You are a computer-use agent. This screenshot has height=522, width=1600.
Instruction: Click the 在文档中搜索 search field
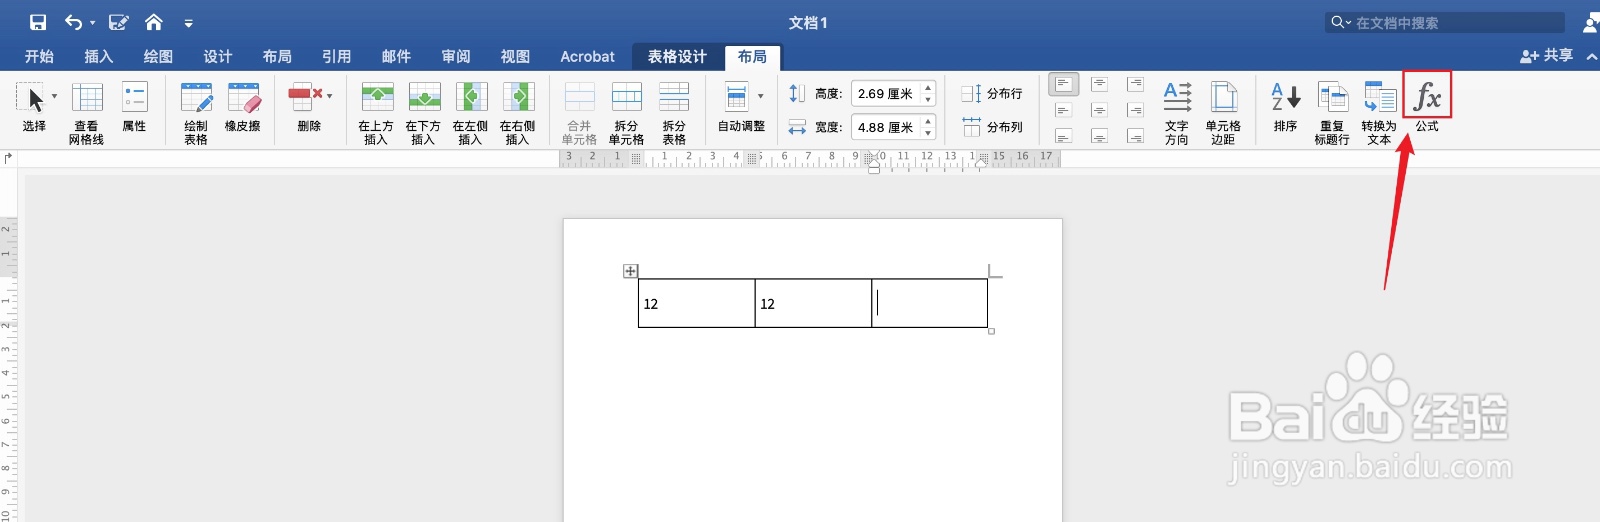coord(1446,22)
